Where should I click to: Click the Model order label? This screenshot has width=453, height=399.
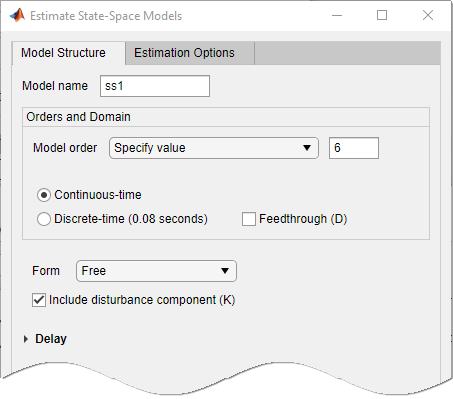(x=65, y=148)
